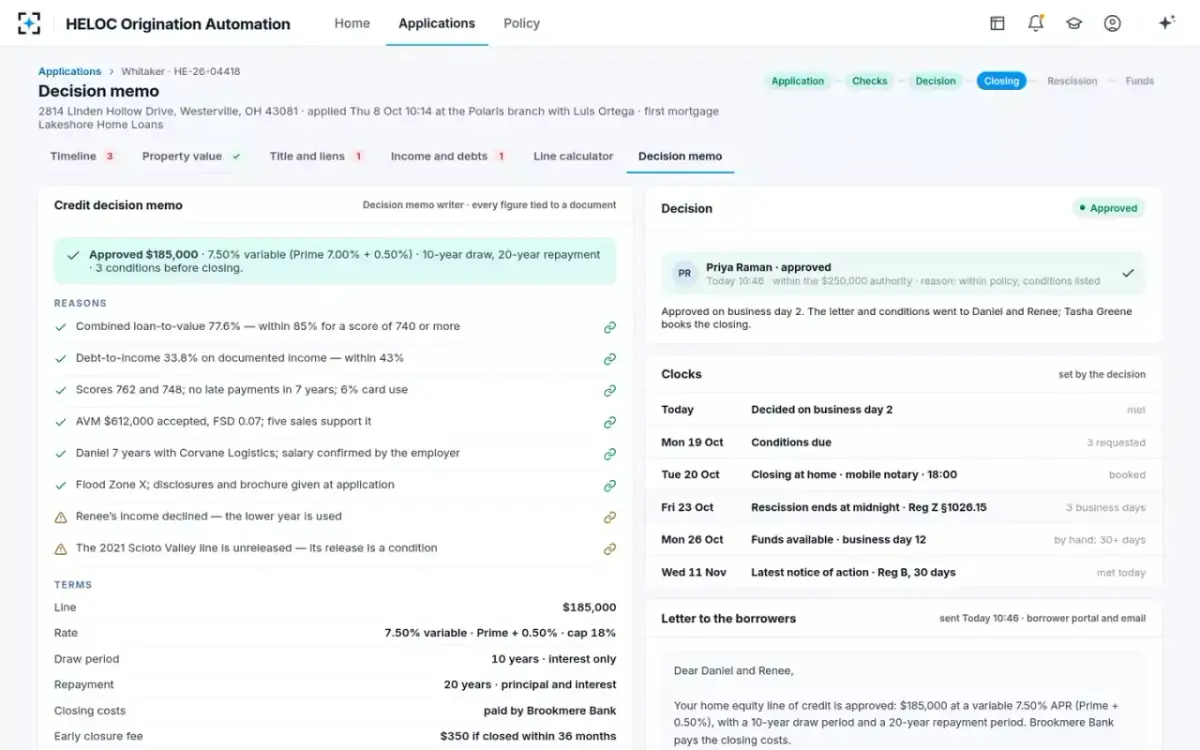This screenshot has height=750, width=1200.
Task: Open document link for Scores 762 and 748
Action: 609,391
